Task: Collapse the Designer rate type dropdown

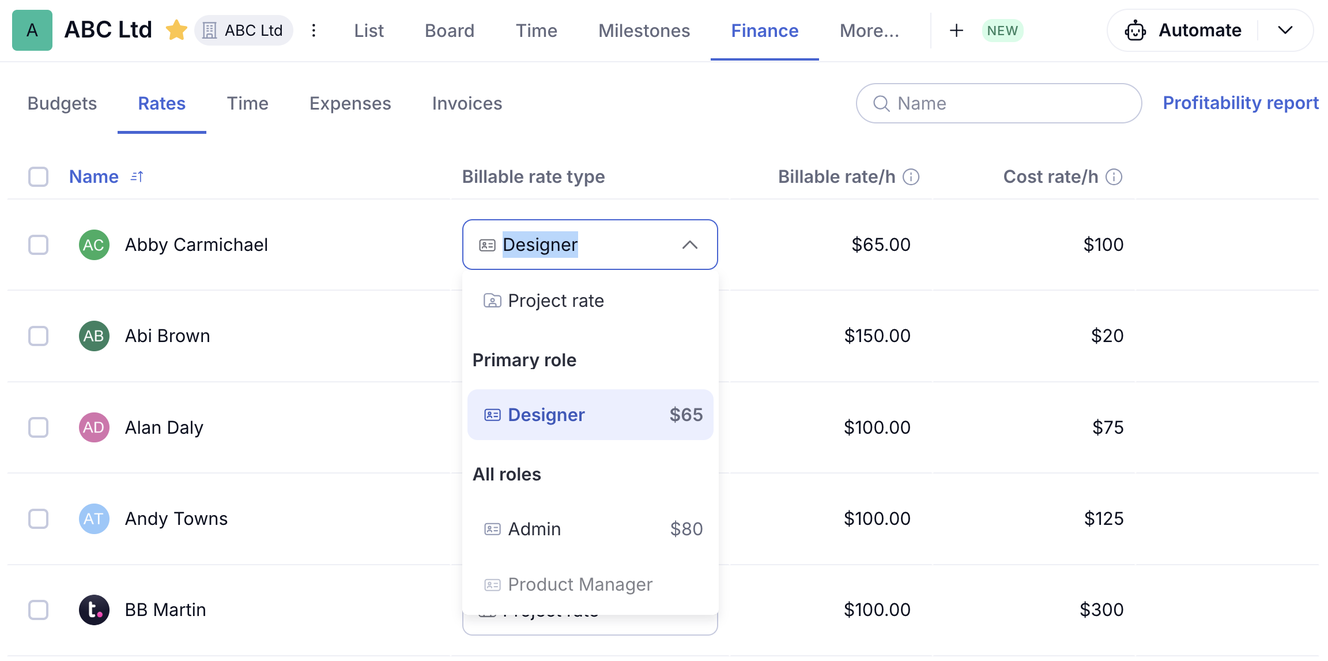Action: [x=690, y=245]
